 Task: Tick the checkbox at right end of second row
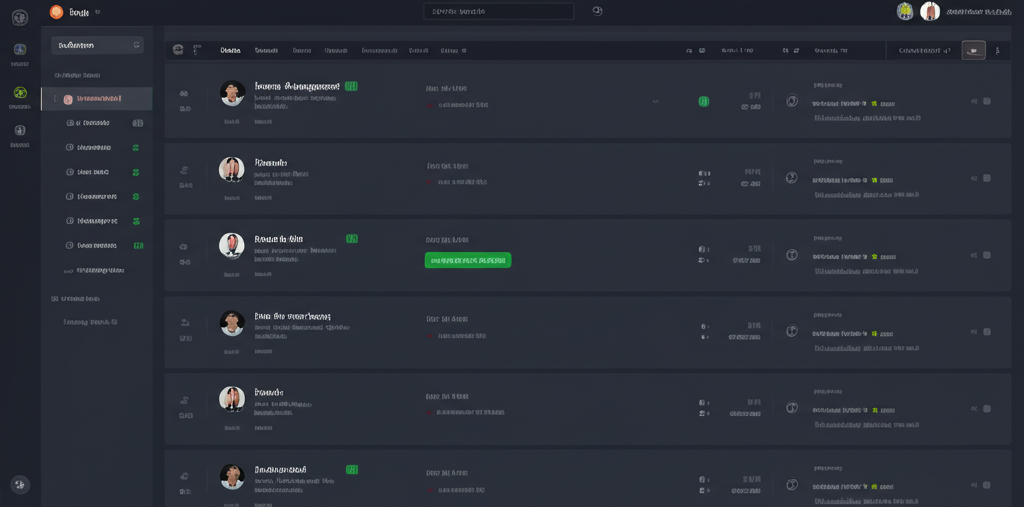pyautogui.click(x=986, y=178)
